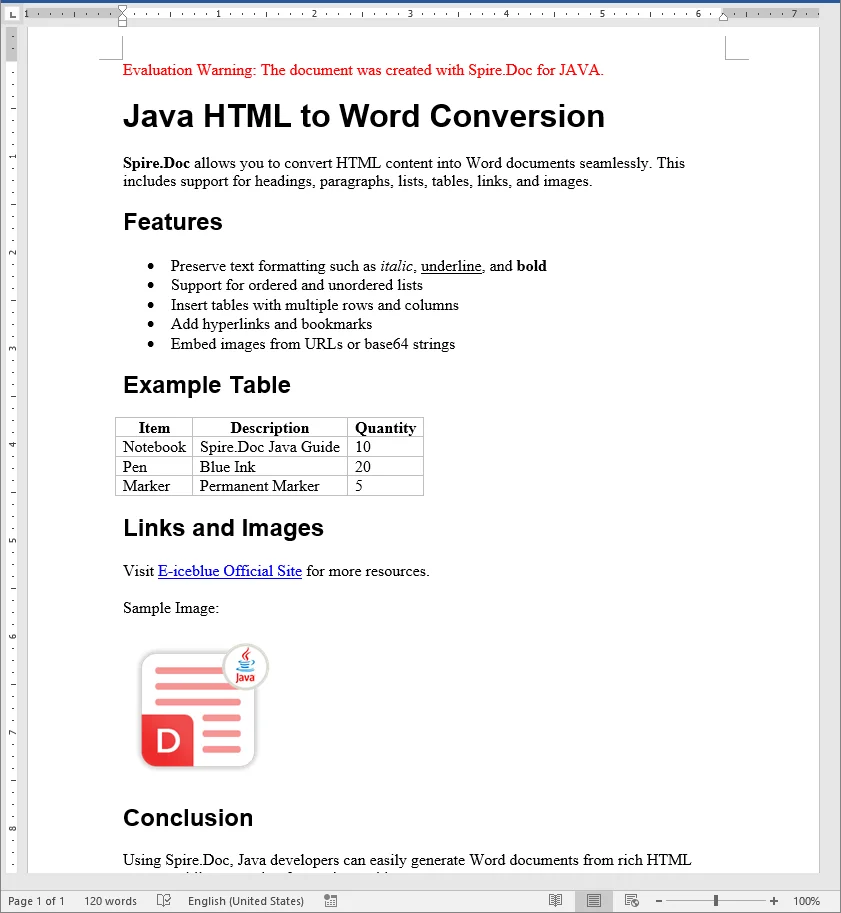Click the Example Table heading
The width and height of the screenshot is (841, 913).
pos(207,385)
